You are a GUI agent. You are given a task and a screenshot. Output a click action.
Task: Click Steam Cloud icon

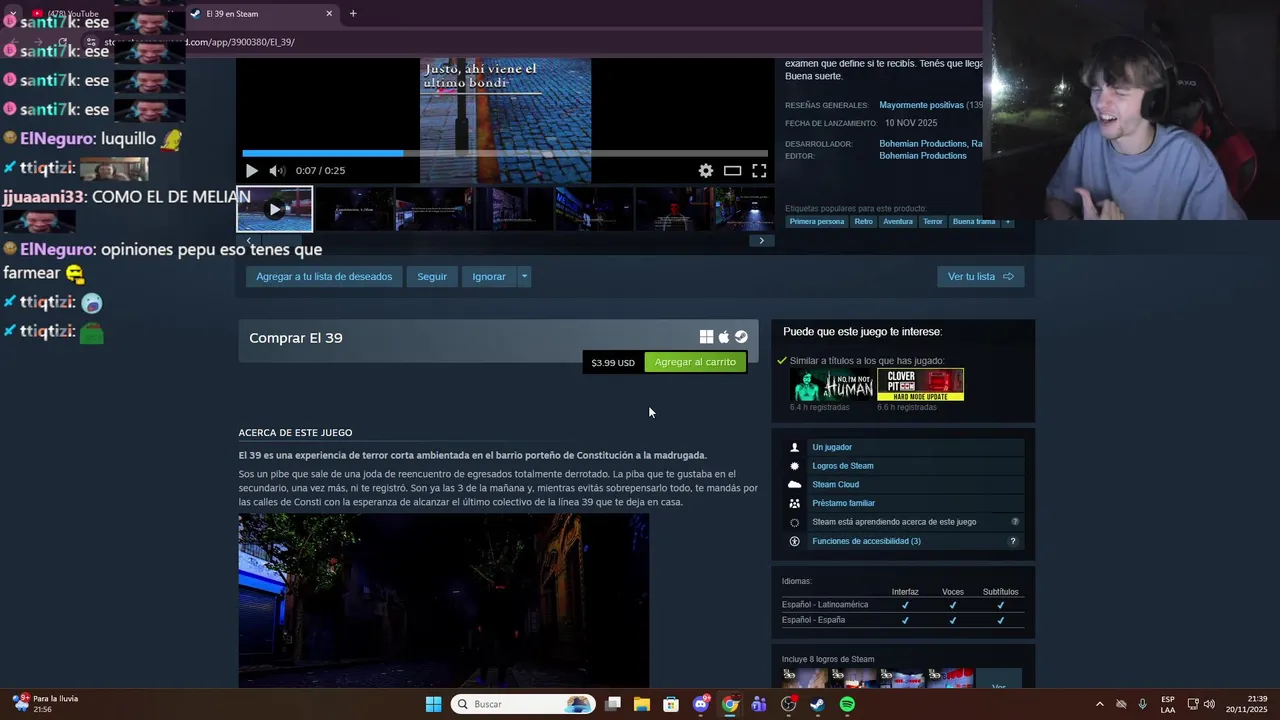pyautogui.click(x=795, y=485)
